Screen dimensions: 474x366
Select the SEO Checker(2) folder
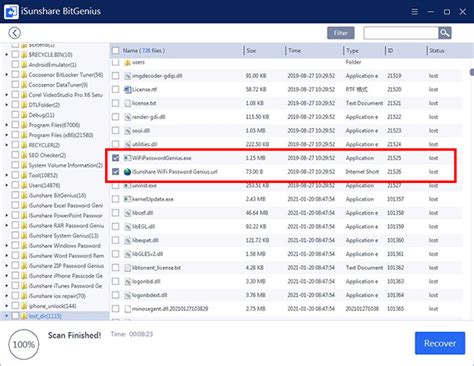tap(47, 155)
